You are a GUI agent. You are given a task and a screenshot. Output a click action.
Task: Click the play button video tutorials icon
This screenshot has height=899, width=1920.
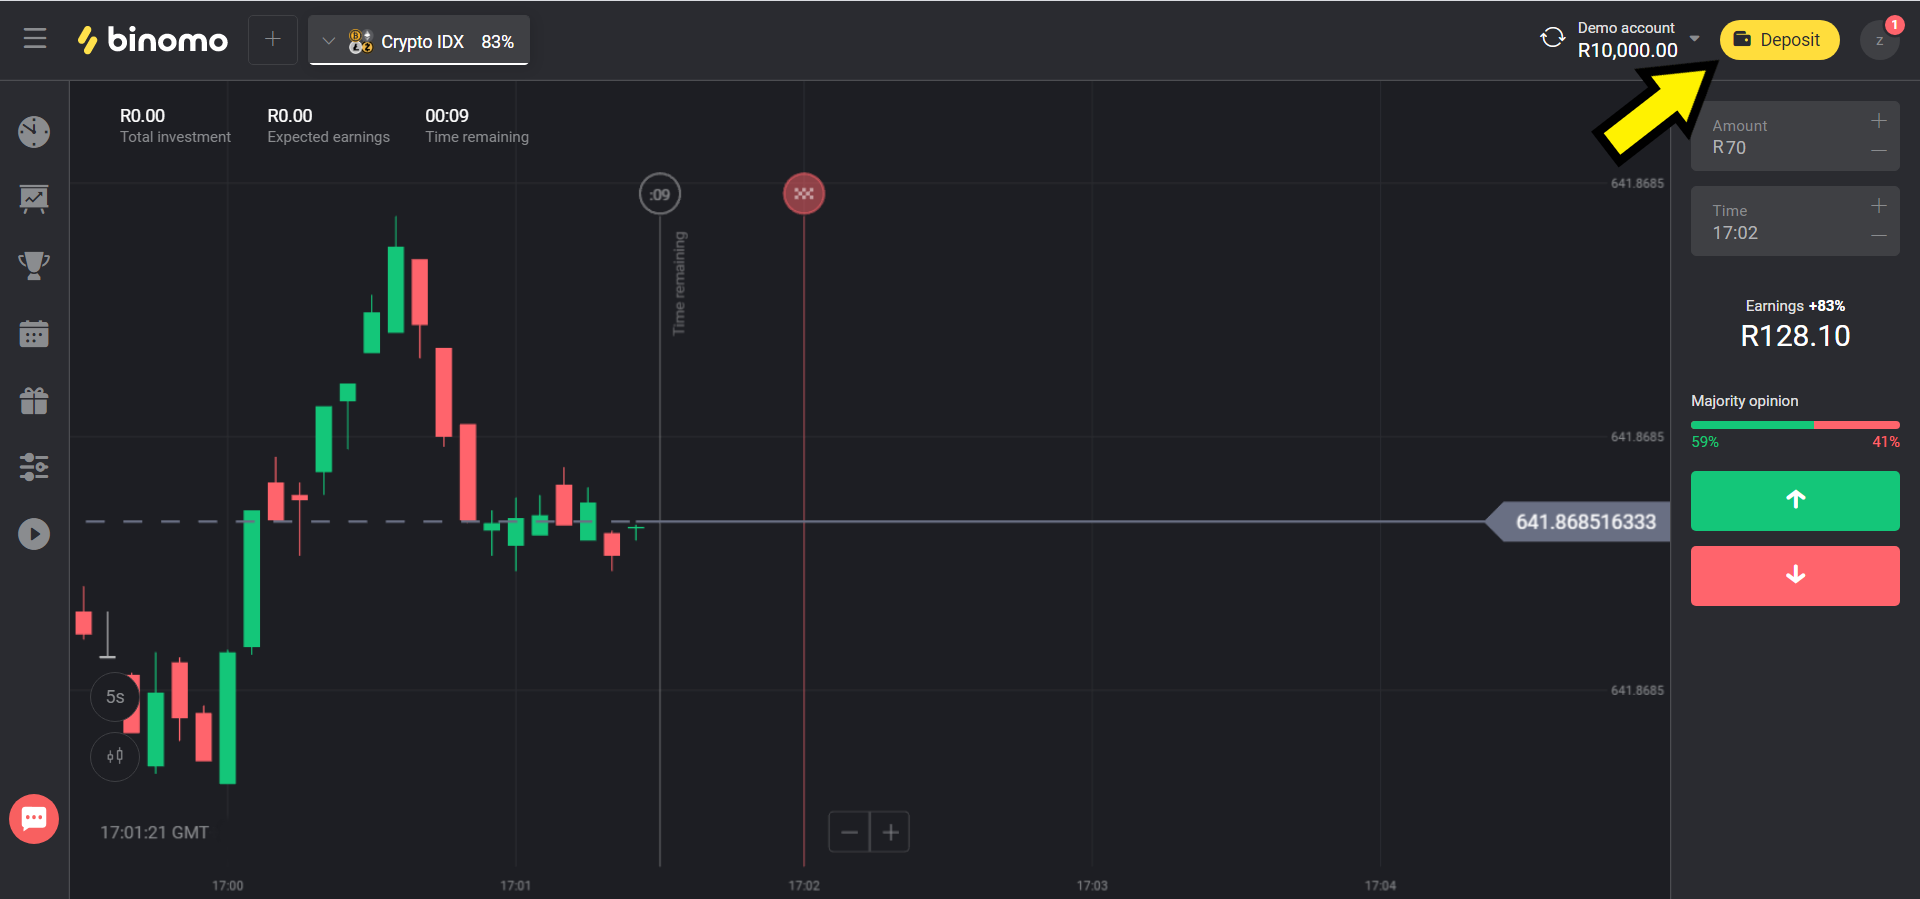pos(34,534)
